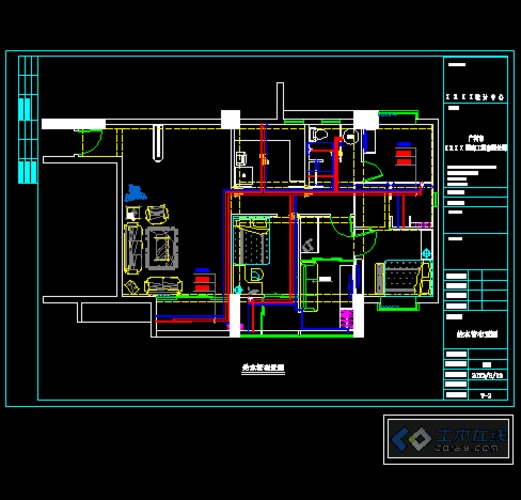Select the magenta hatched block near the bottom wall

(x=346, y=319)
